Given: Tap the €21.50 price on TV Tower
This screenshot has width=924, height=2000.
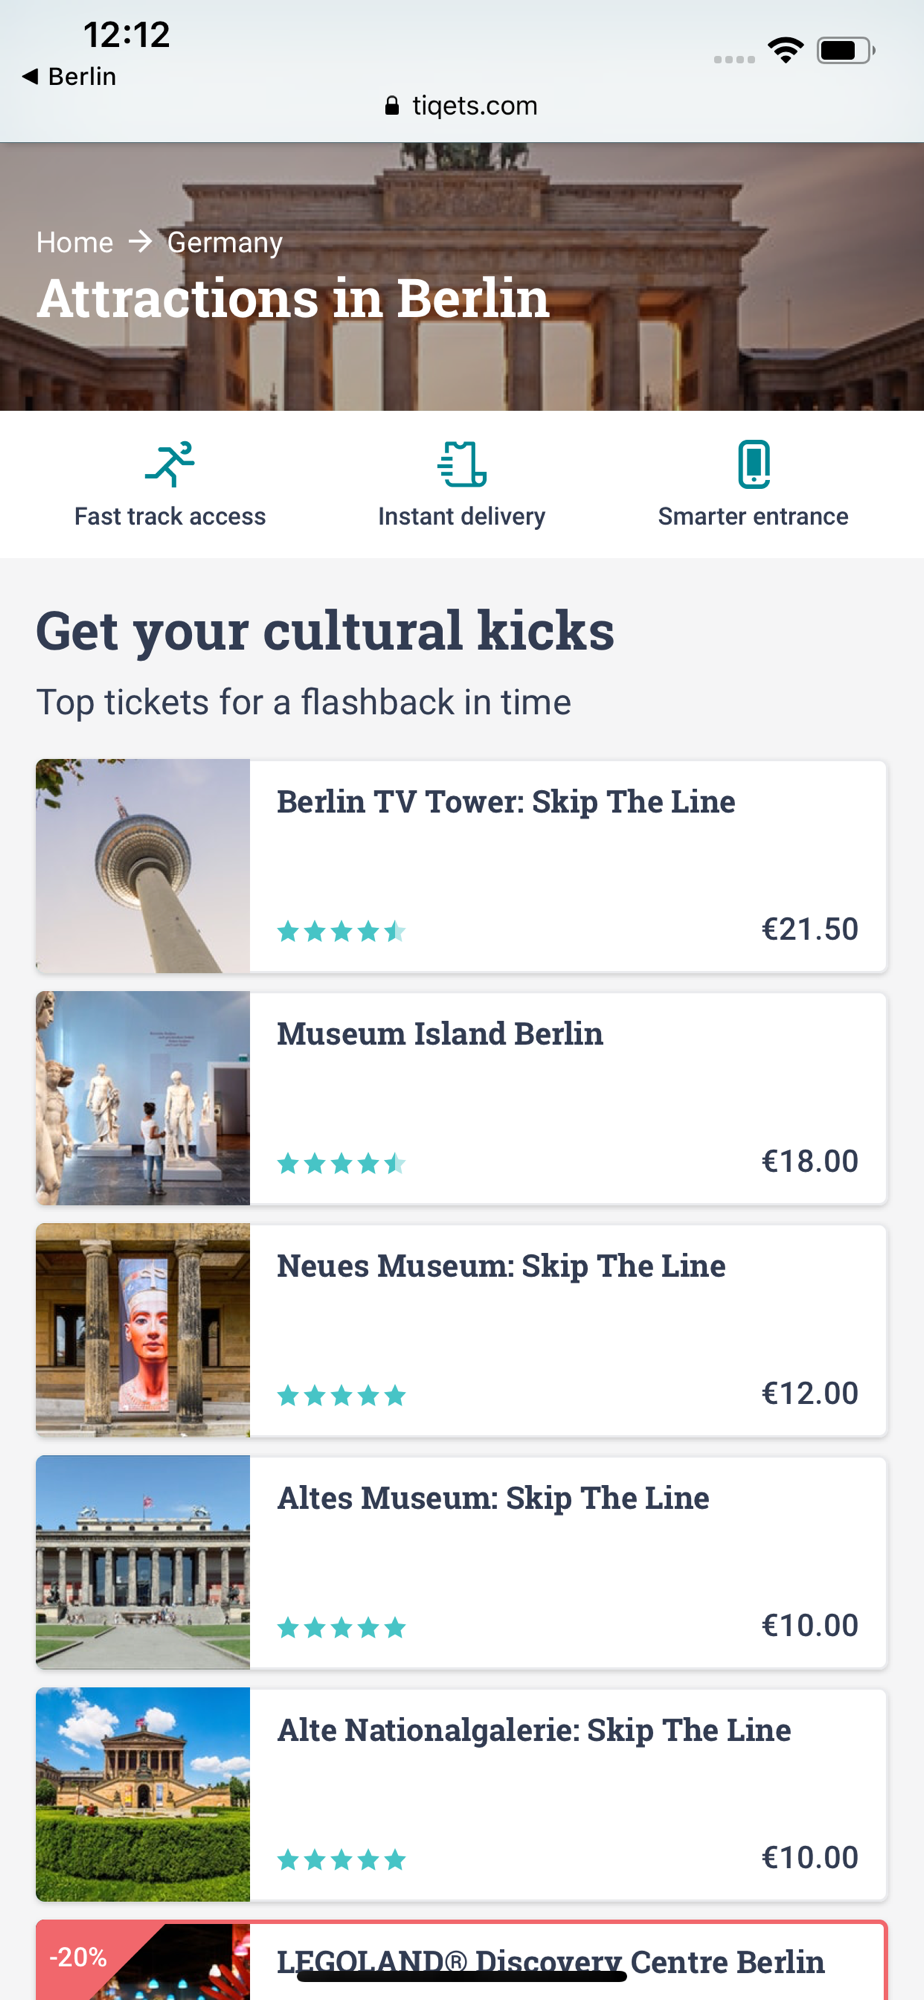Looking at the screenshot, I should 810,929.
